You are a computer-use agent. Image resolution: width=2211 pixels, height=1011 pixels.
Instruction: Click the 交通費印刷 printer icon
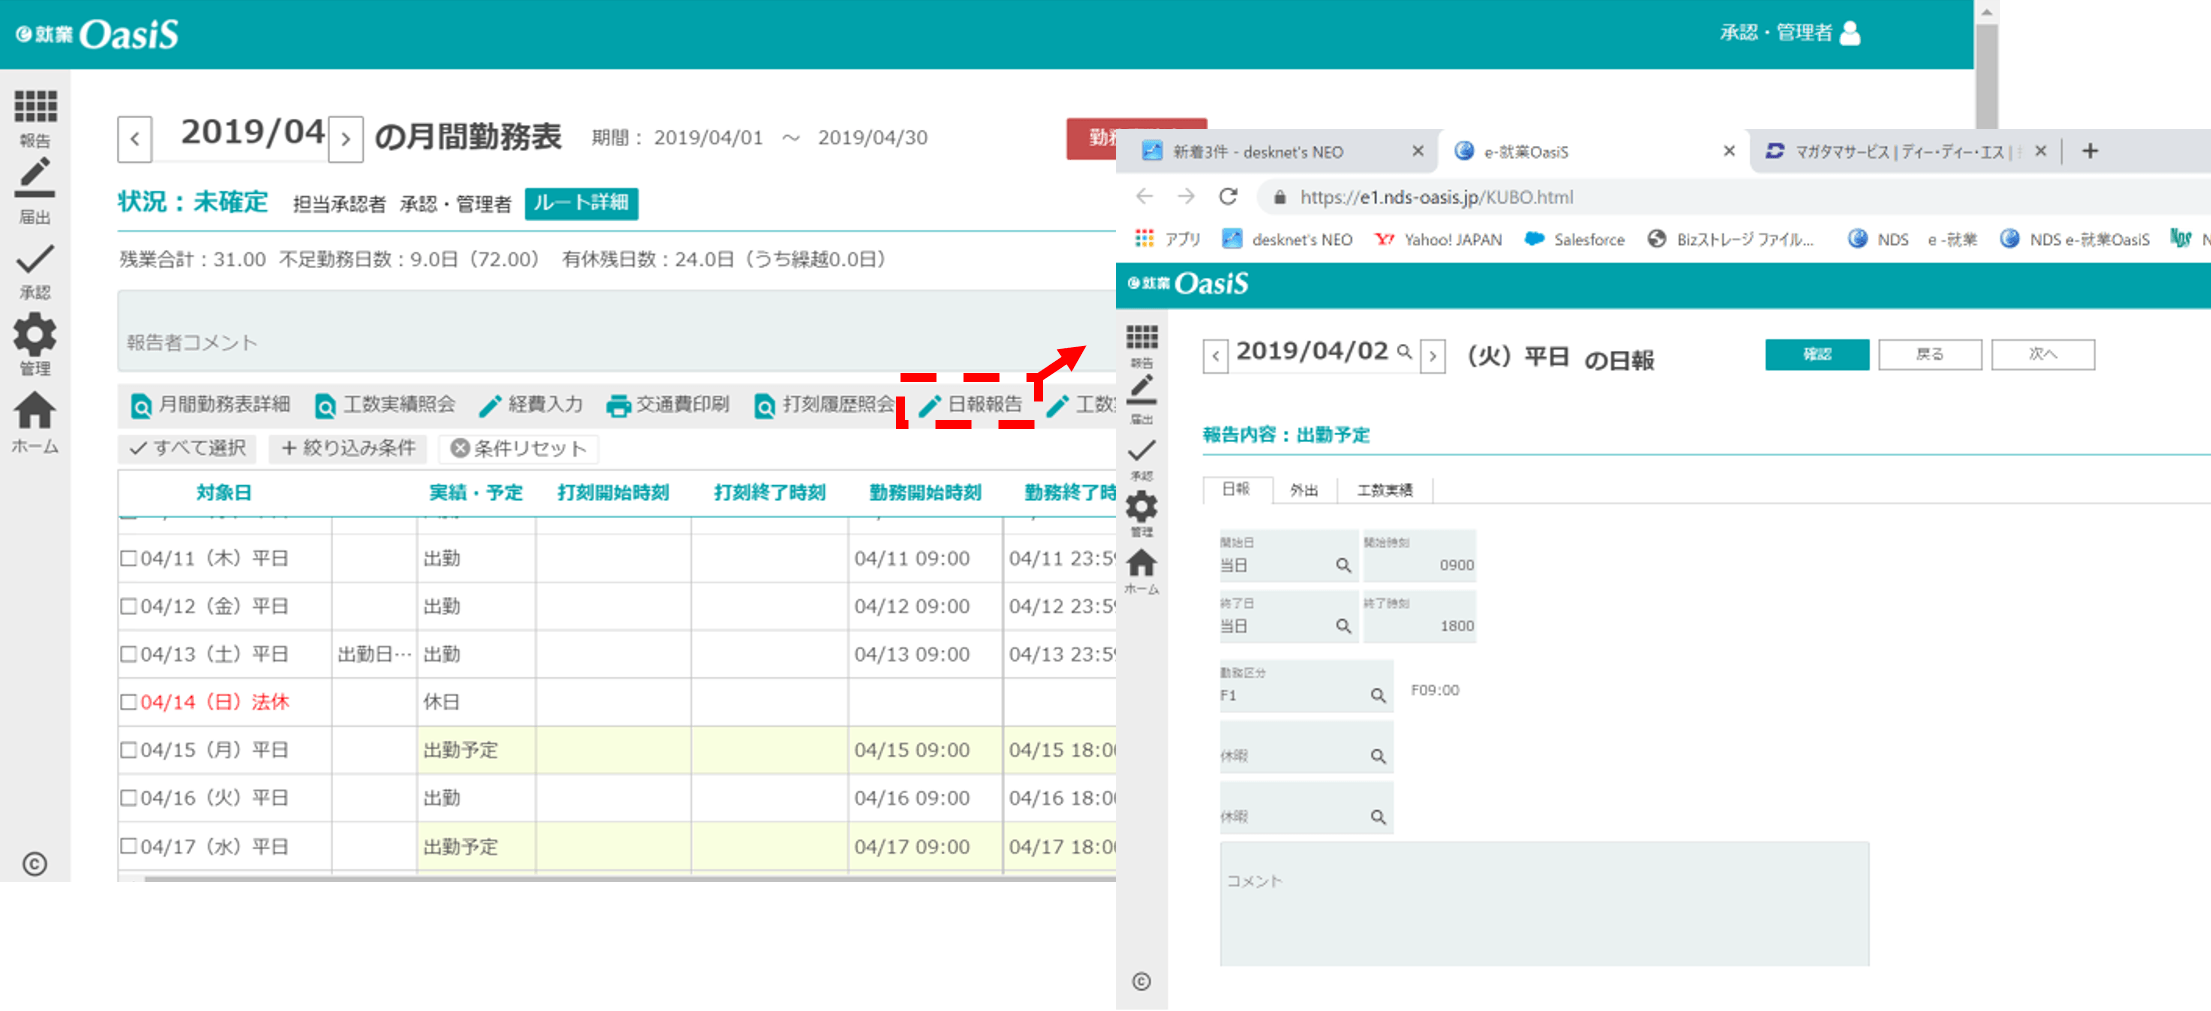point(618,405)
